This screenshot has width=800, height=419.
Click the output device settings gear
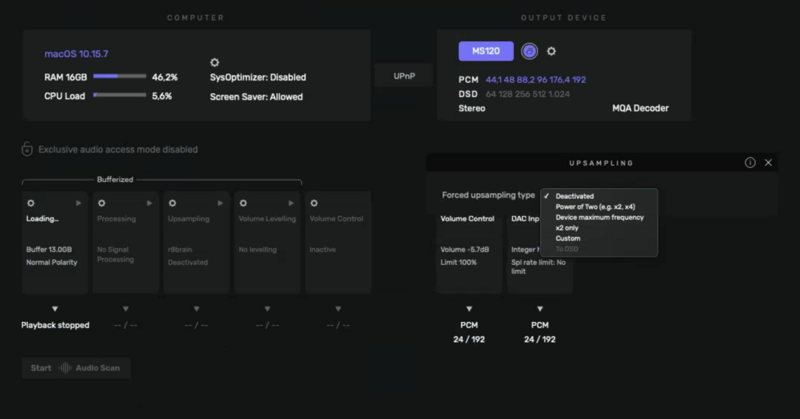(551, 51)
